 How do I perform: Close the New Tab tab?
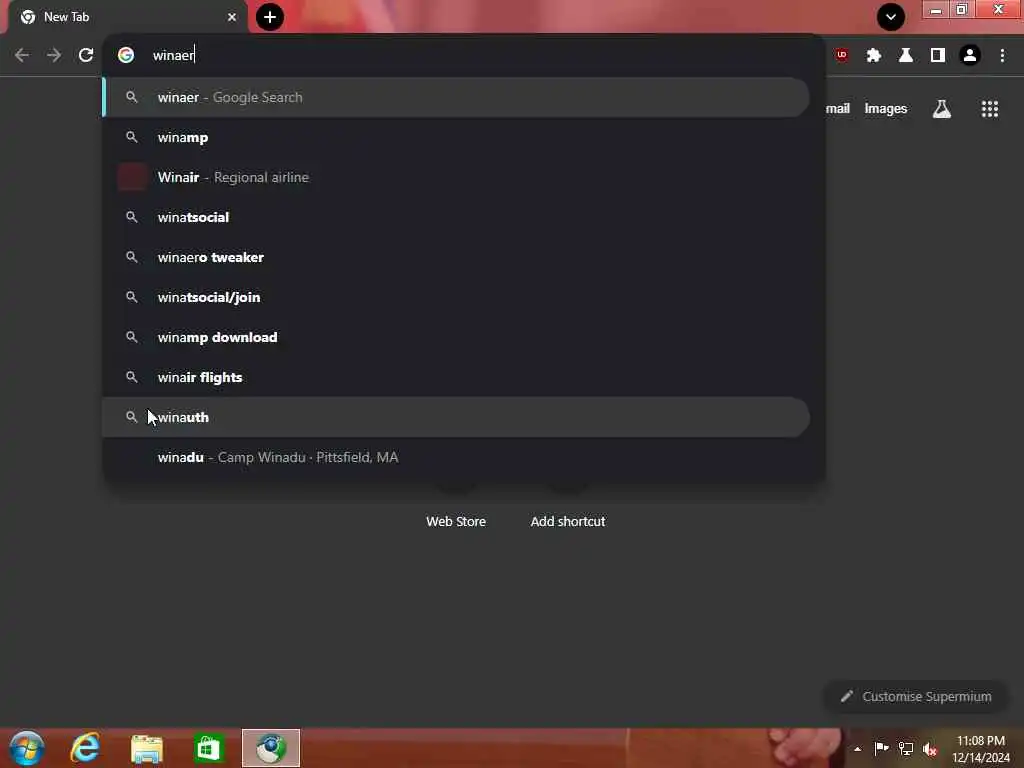pos(232,17)
